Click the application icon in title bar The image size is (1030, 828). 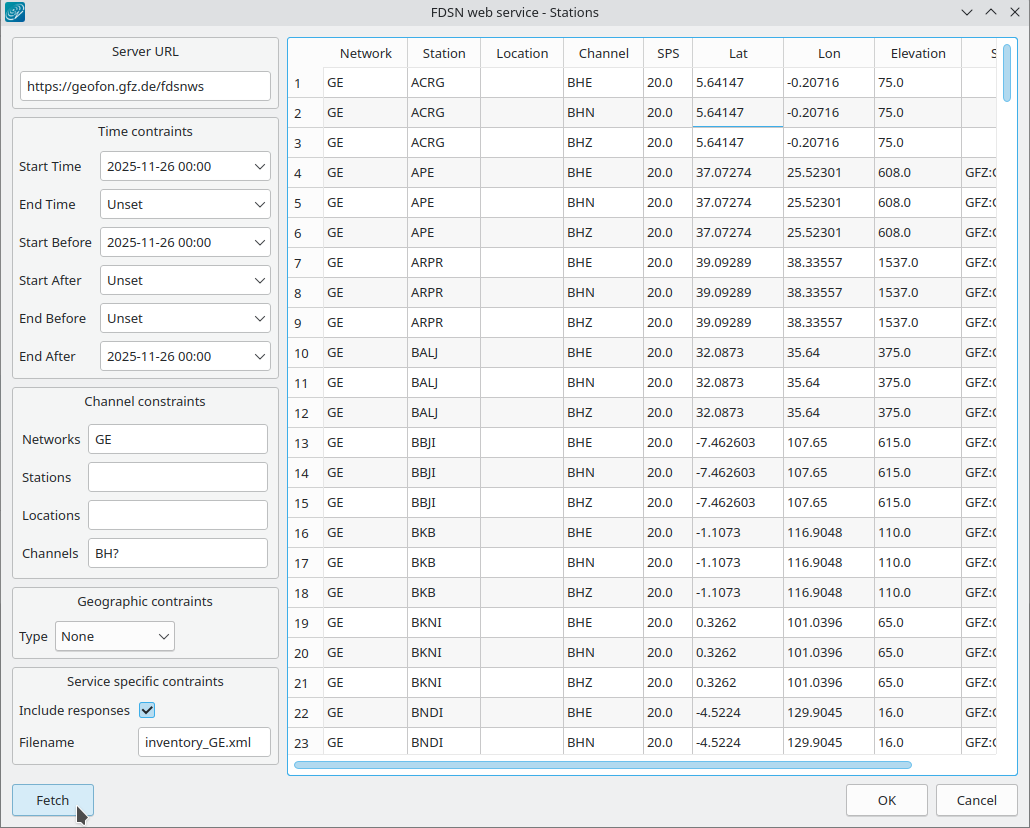pos(16,13)
